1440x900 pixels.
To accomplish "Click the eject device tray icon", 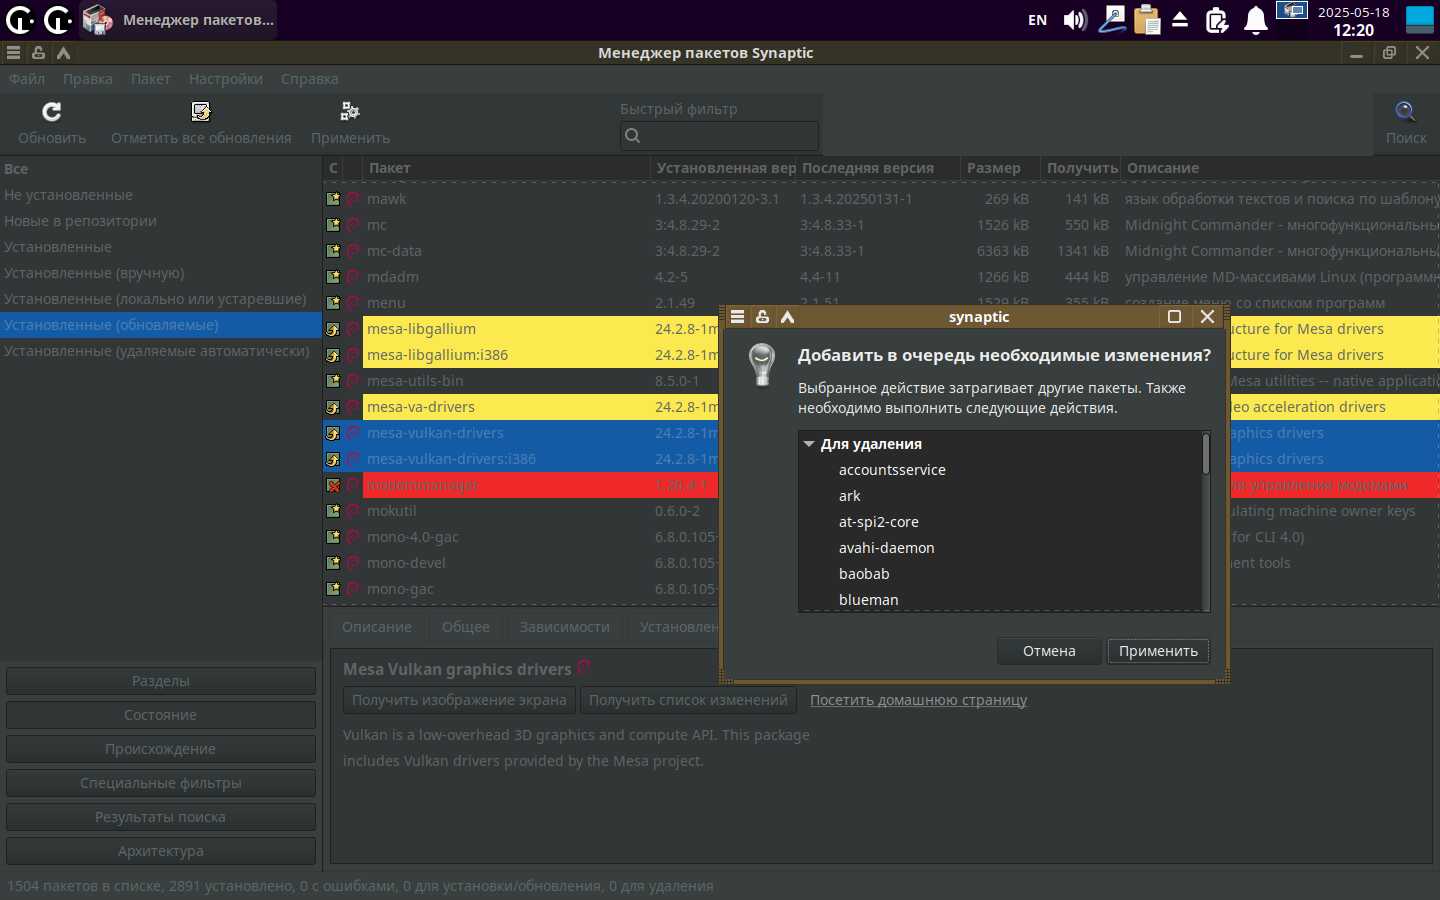I will point(1180,20).
